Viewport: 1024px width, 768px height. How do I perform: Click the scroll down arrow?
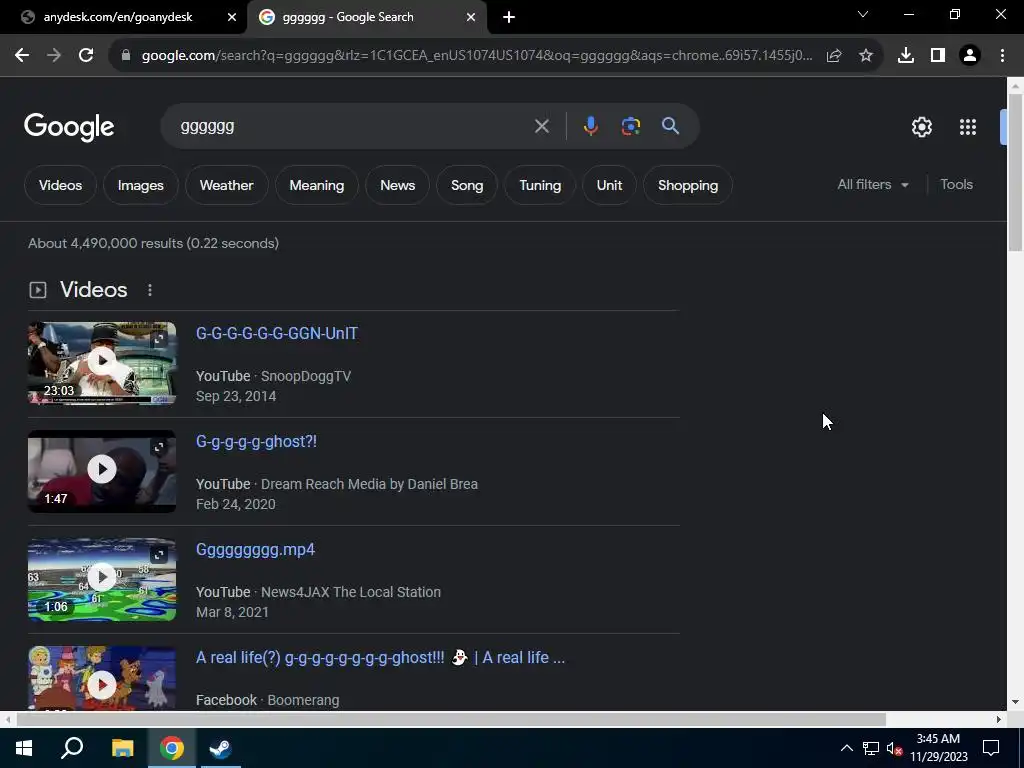pyautogui.click(x=1015, y=703)
